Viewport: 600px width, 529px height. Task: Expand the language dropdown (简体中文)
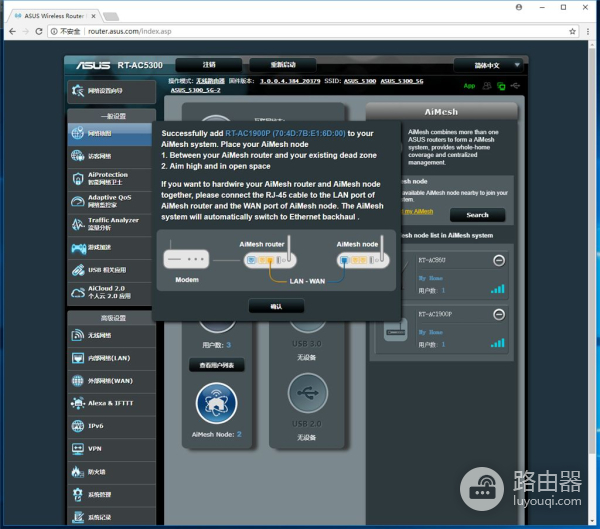tap(488, 65)
